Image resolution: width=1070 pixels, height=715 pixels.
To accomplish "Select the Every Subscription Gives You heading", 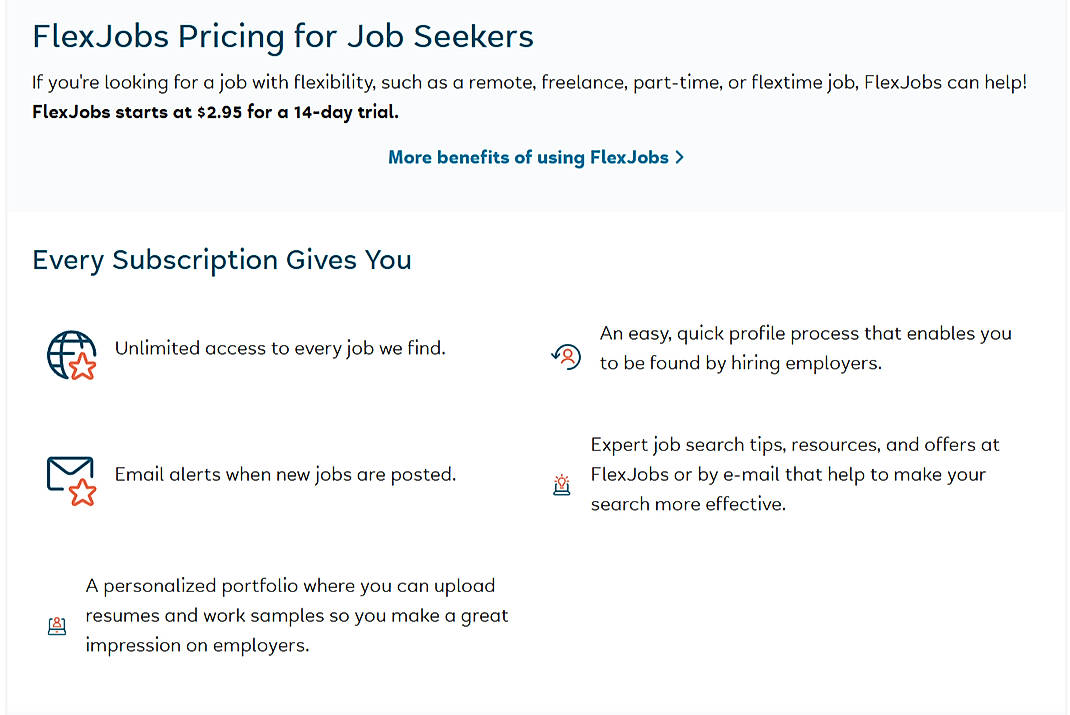I will [x=221, y=260].
